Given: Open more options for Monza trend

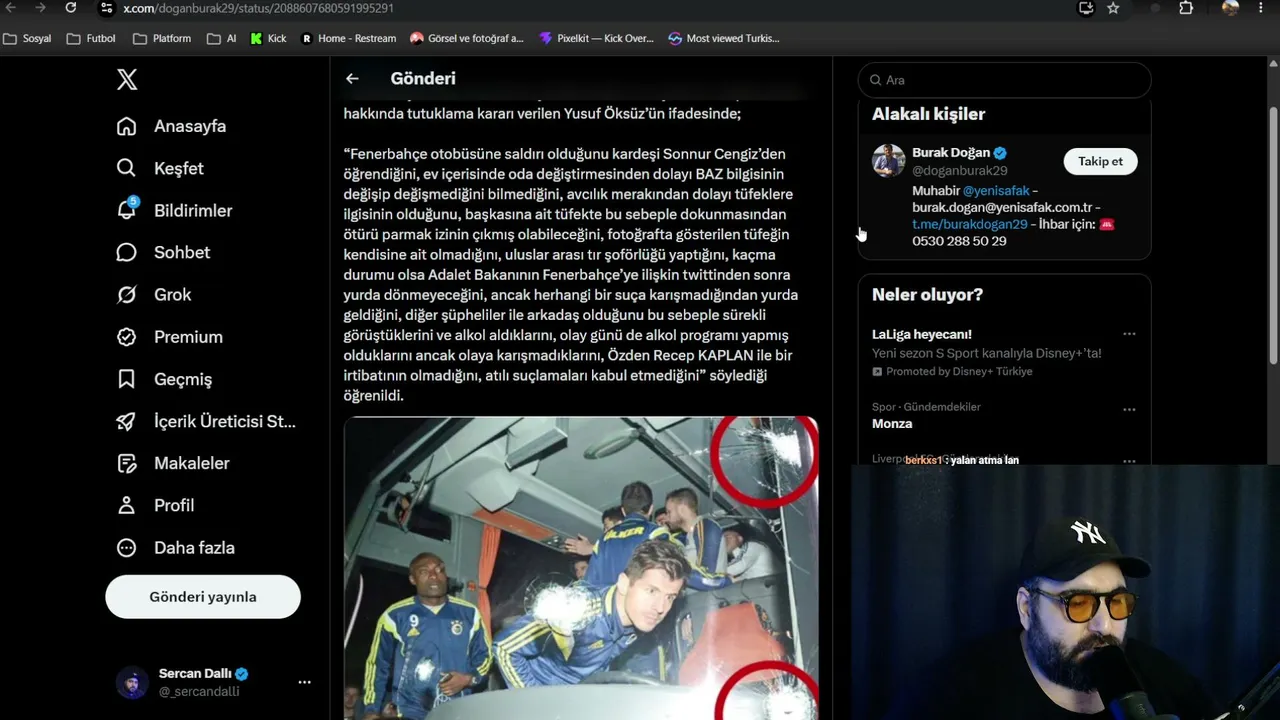Looking at the screenshot, I should [x=1129, y=409].
